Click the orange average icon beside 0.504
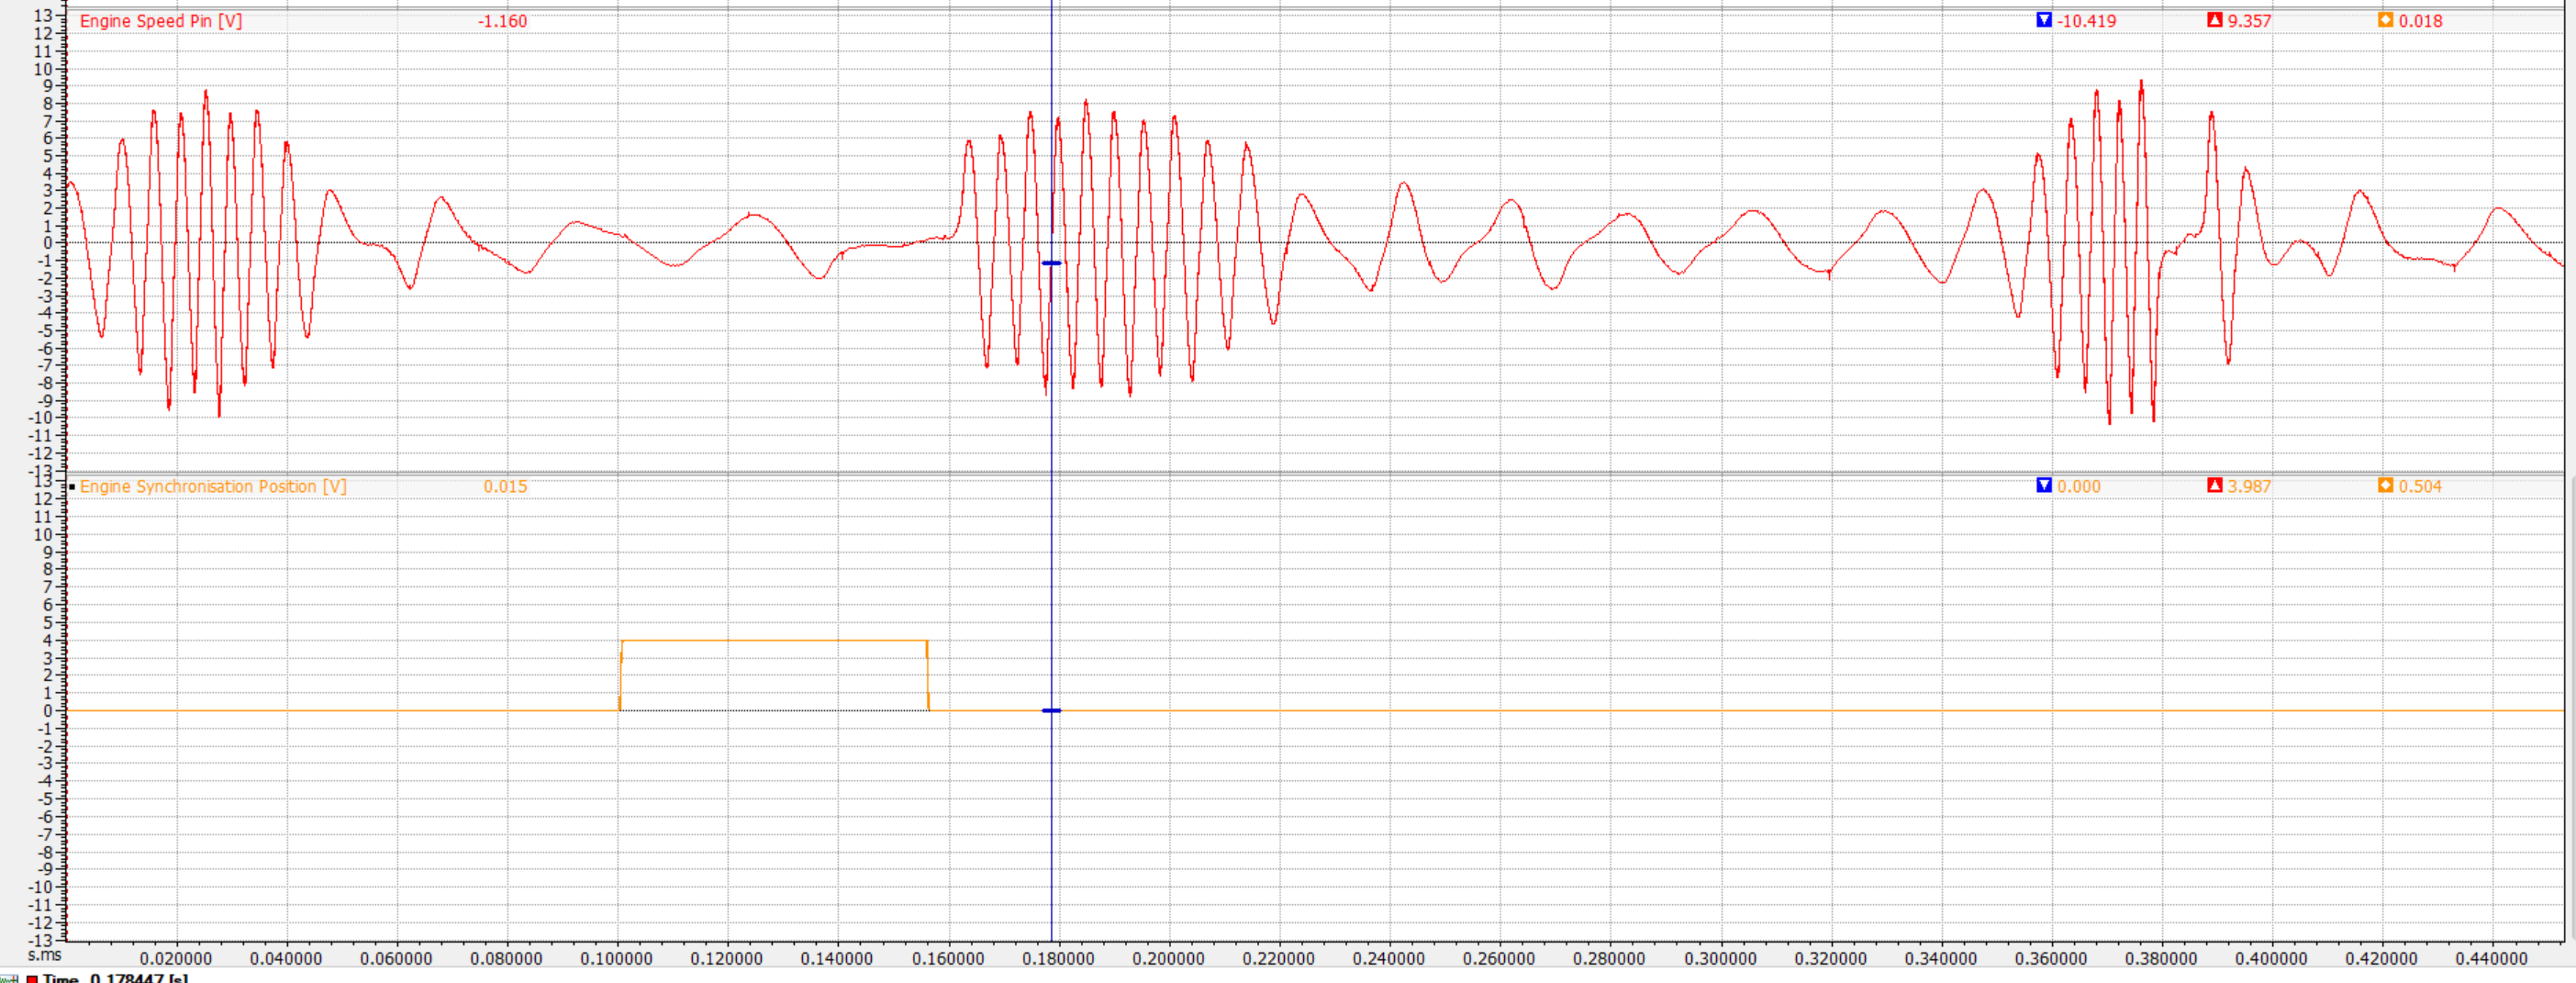The height and width of the screenshot is (983, 2576). [2386, 485]
